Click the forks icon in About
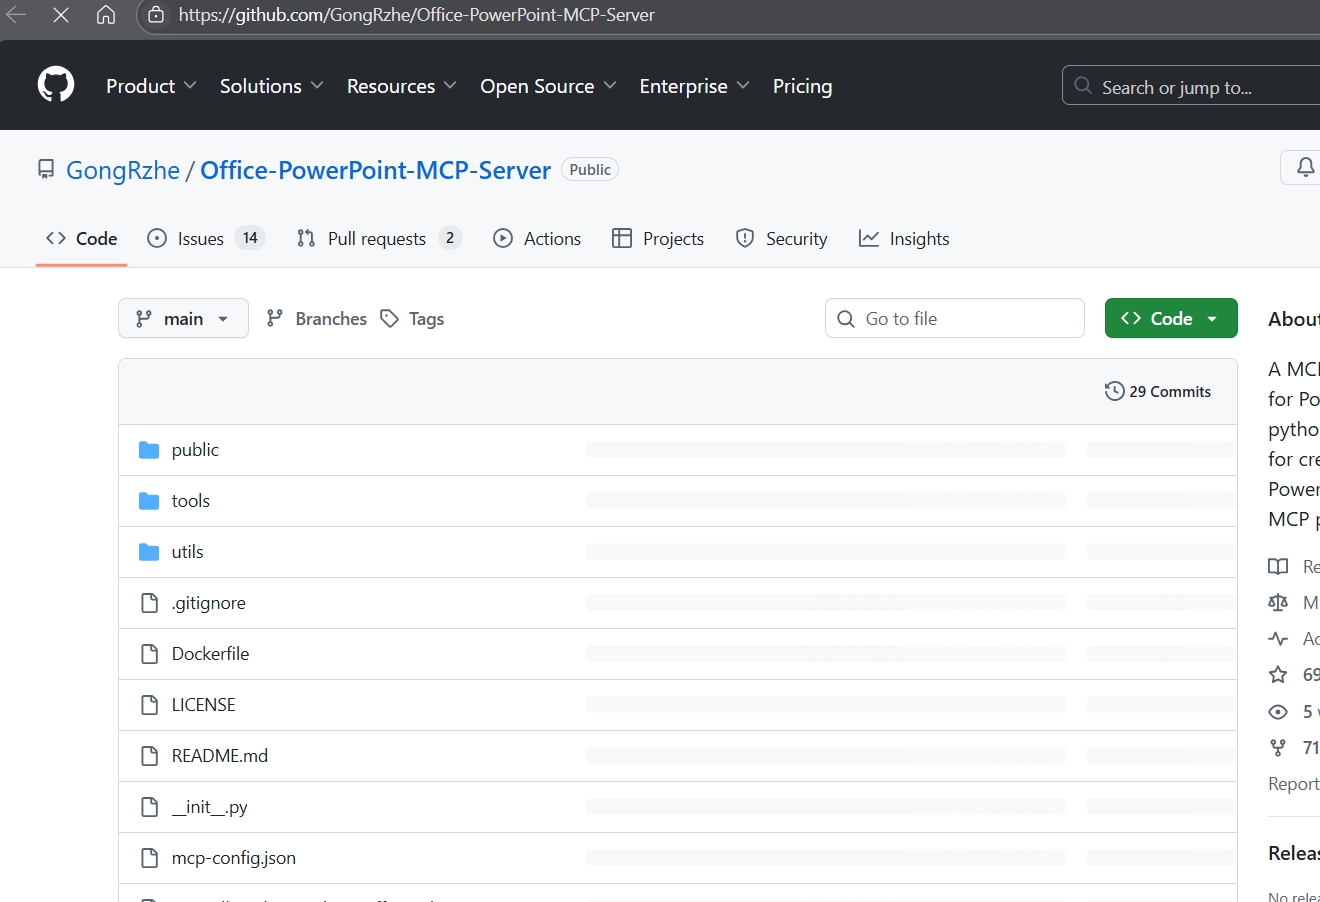Viewport: 1320px width, 902px height. tap(1278, 747)
